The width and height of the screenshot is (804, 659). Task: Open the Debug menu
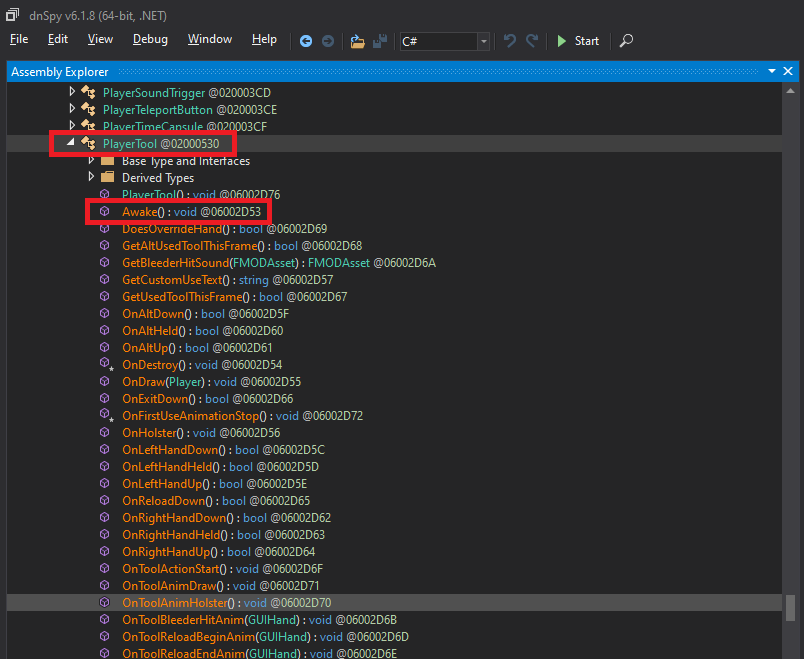click(x=150, y=39)
